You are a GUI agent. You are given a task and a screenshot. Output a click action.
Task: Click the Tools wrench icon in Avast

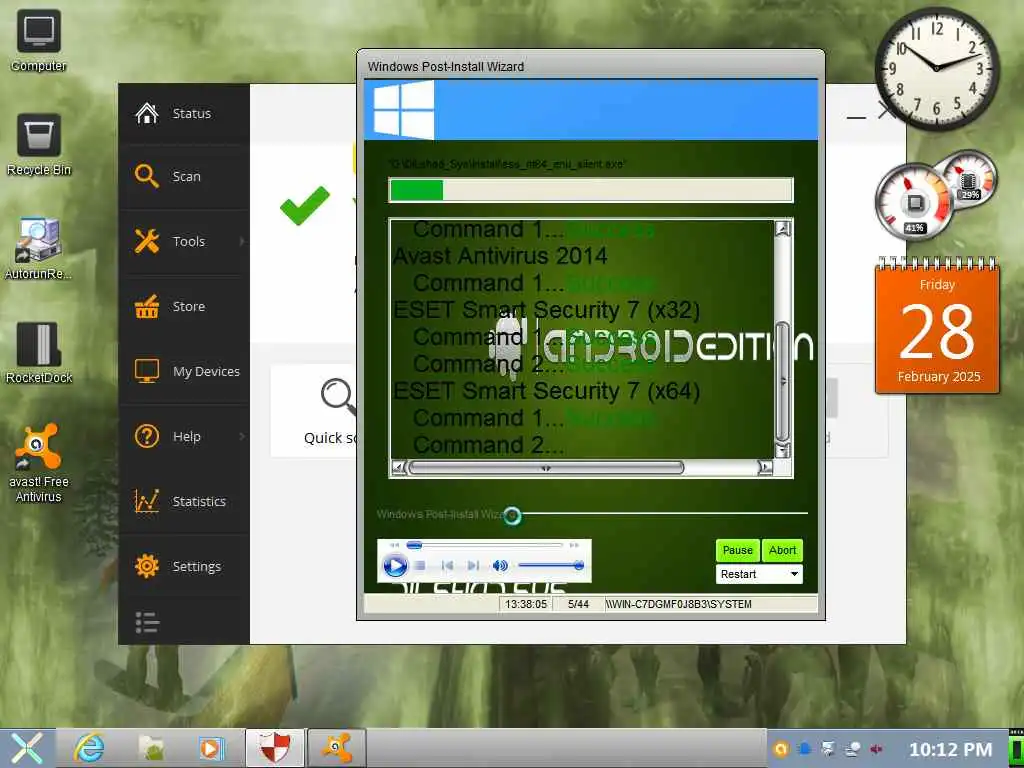146,241
